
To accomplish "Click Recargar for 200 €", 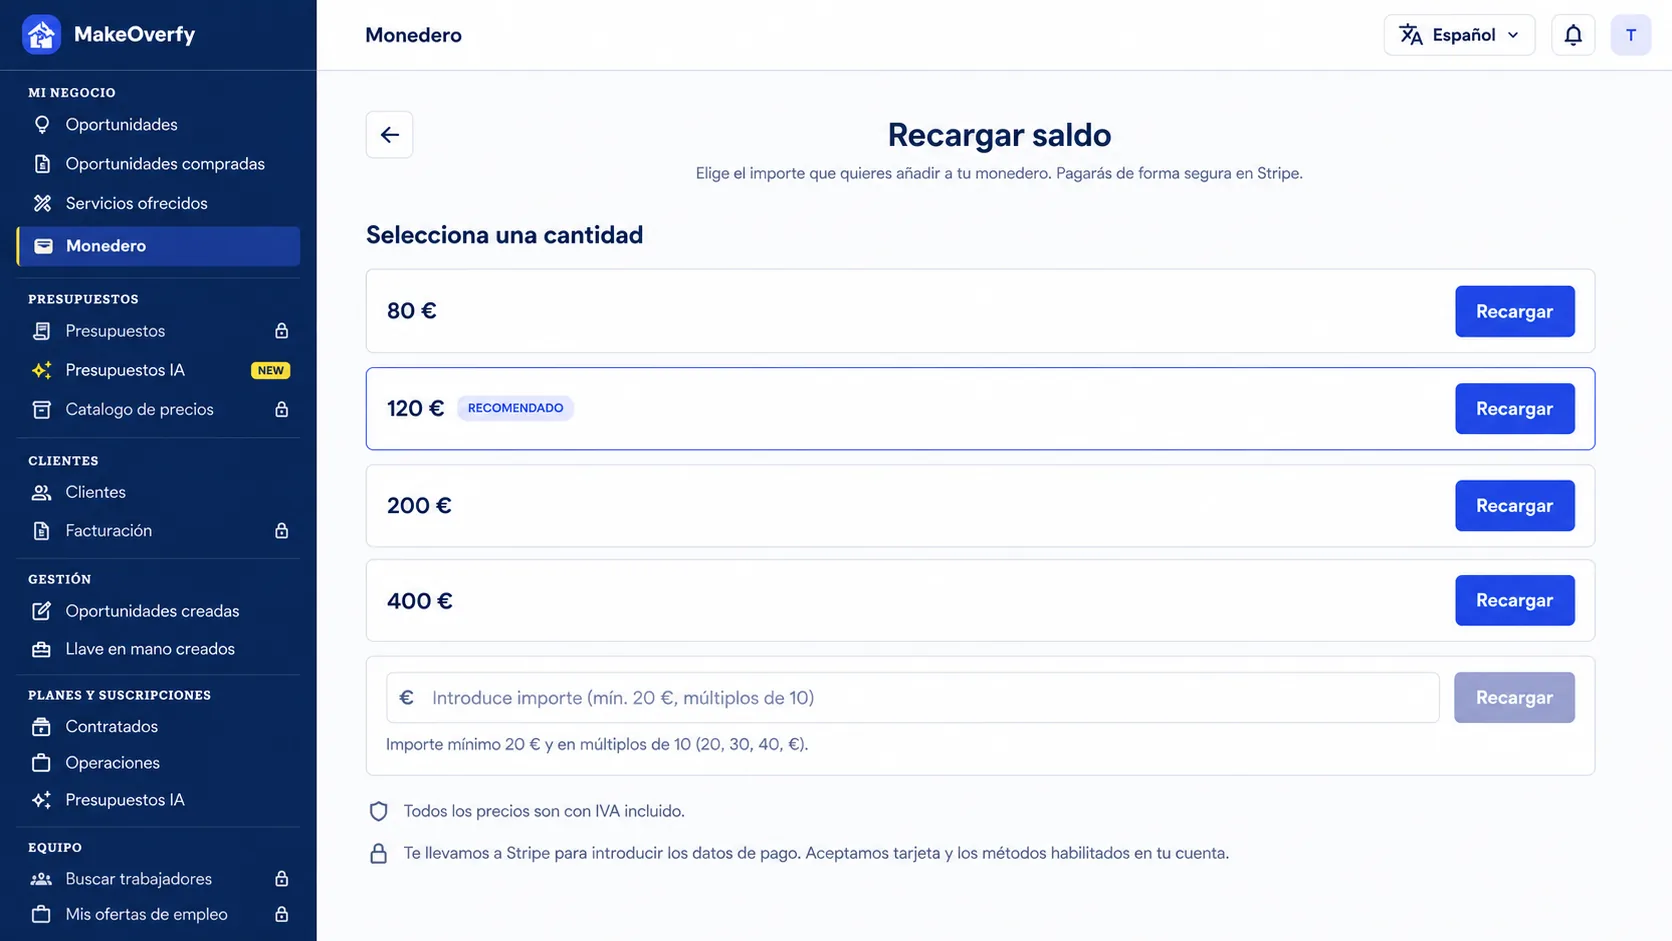I will pos(1514,506).
